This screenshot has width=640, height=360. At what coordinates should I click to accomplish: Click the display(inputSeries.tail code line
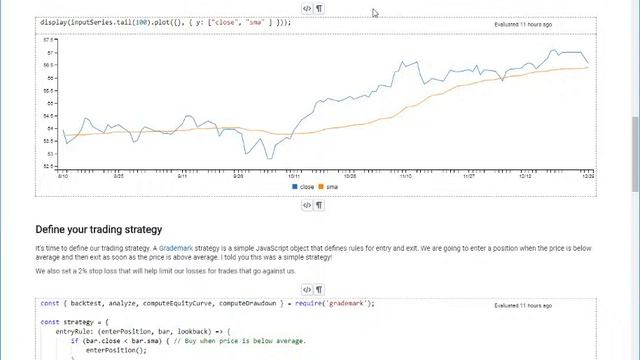point(165,22)
